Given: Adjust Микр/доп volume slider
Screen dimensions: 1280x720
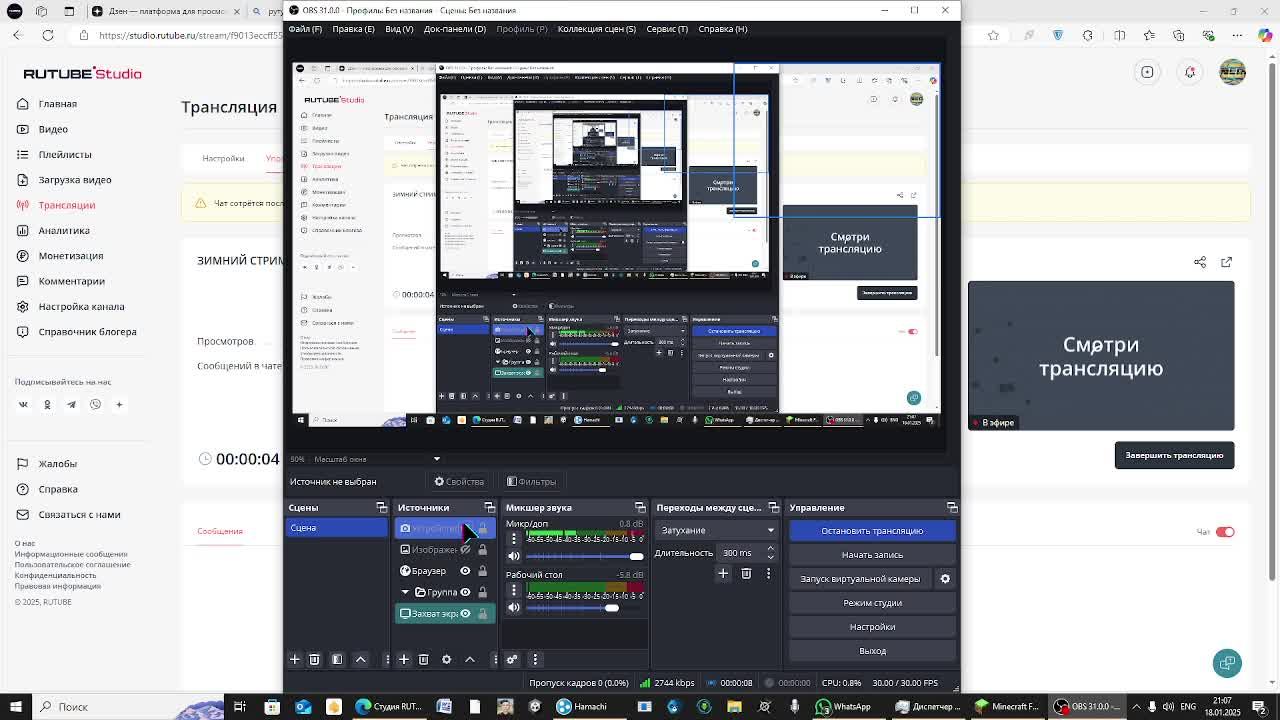Looking at the screenshot, I should [585, 556].
